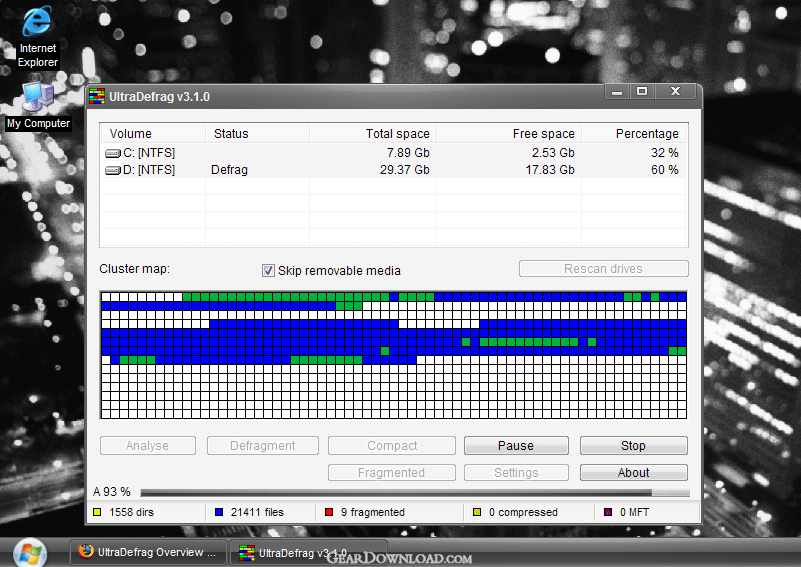Click the D: drive icon
This screenshot has height=567, width=801.
click(113, 170)
